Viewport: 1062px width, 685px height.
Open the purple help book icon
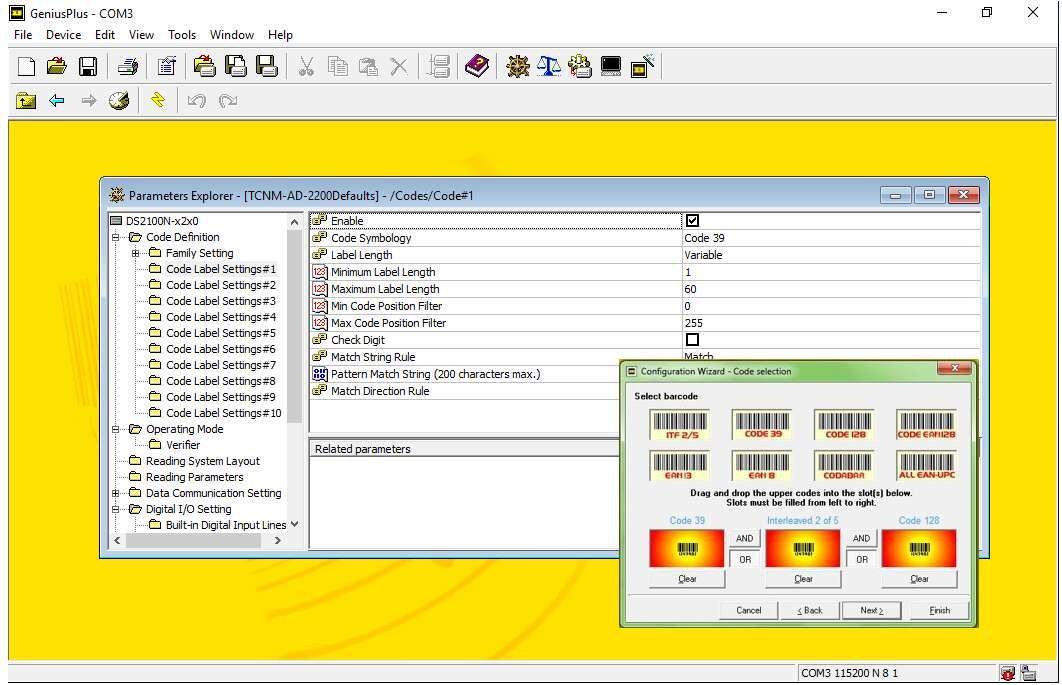tap(477, 66)
